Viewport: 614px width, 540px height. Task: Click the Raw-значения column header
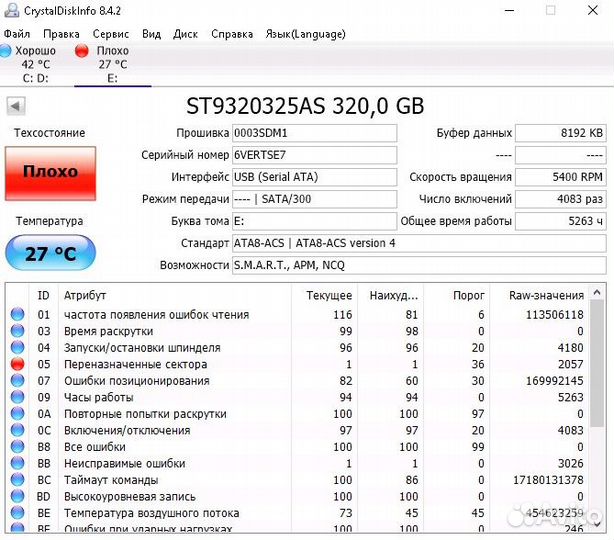coord(540,295)
